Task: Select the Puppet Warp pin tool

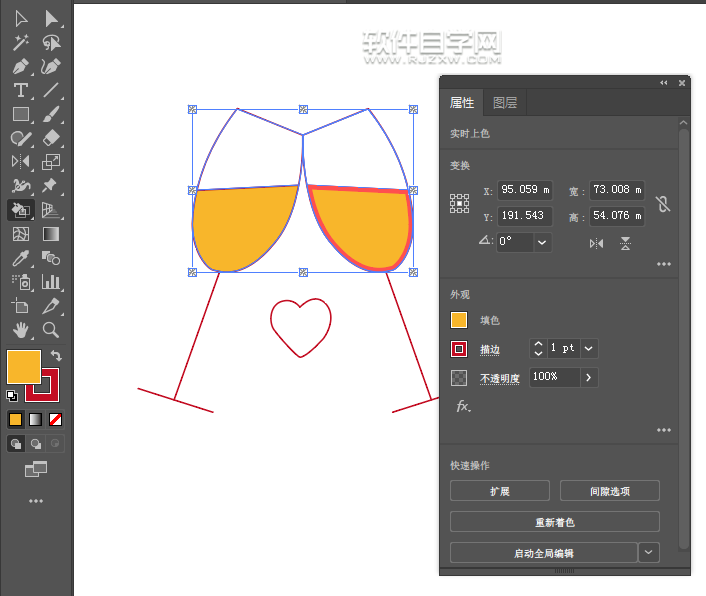Action: [x=51, y=185]
